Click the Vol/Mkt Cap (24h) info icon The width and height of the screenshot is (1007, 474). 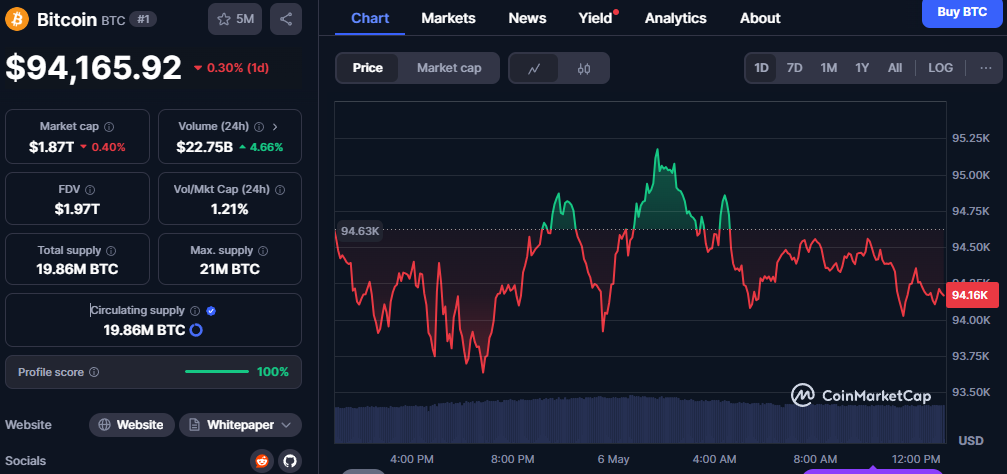tap(280, 190)
